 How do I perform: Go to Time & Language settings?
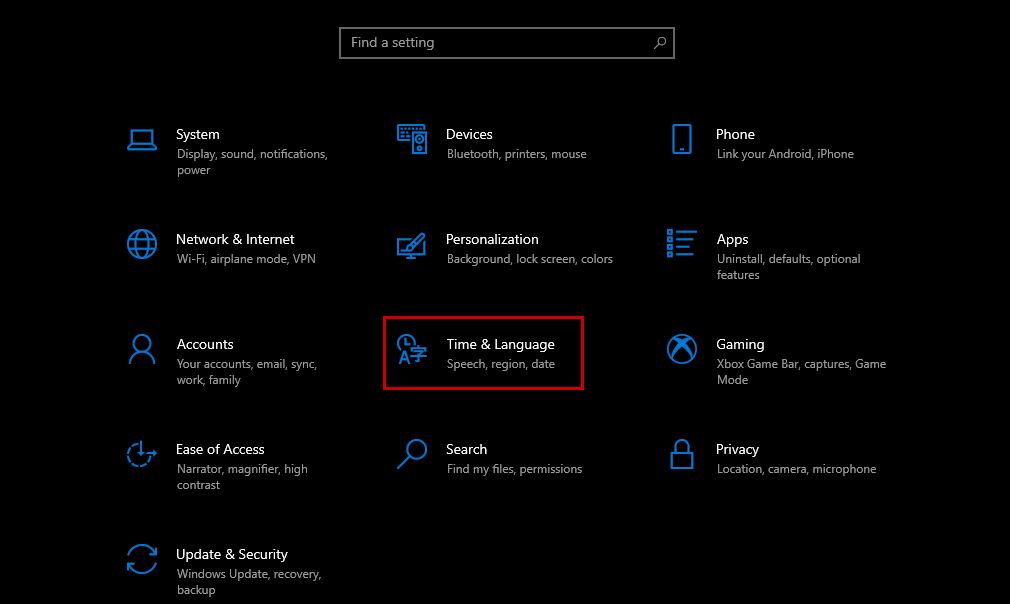500,344
